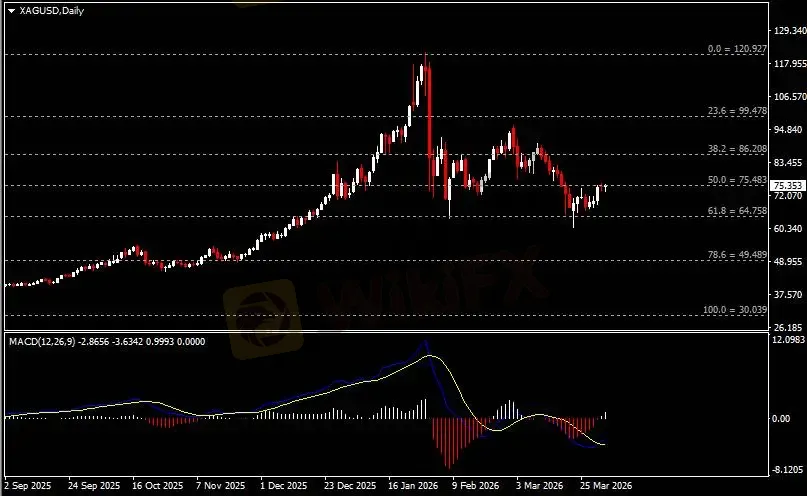This screenshot has height=496, width=807.
Task: Click the 94.840 price axis value
Action: [x=790, y=130]
